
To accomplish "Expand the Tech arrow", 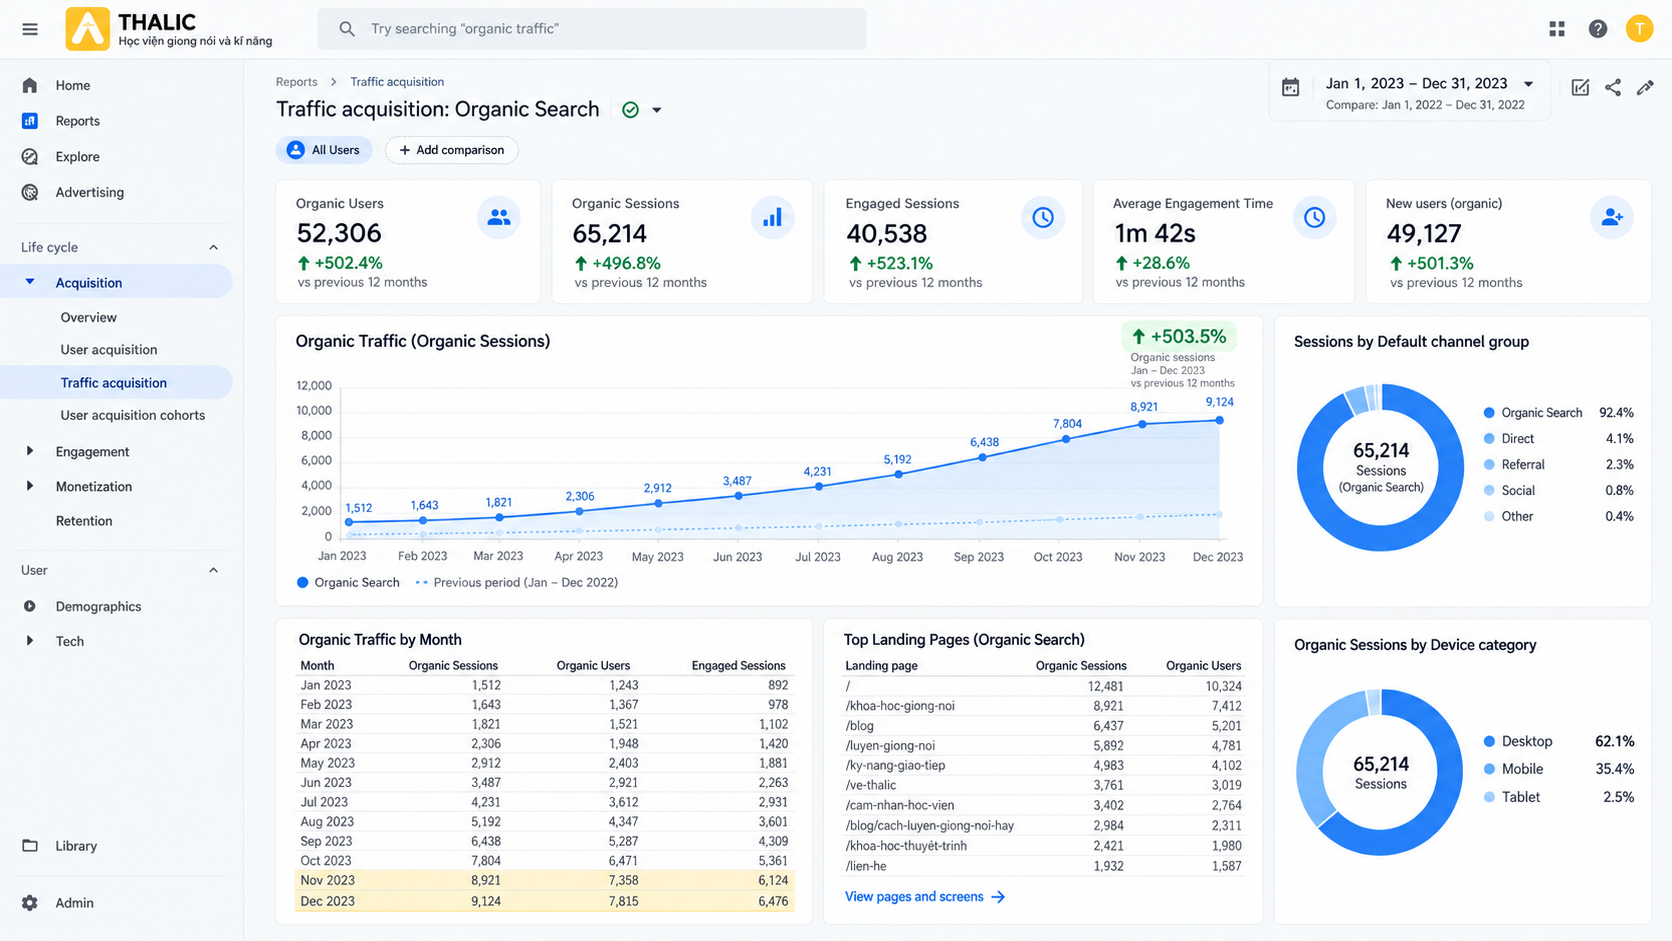I will 30,641.
